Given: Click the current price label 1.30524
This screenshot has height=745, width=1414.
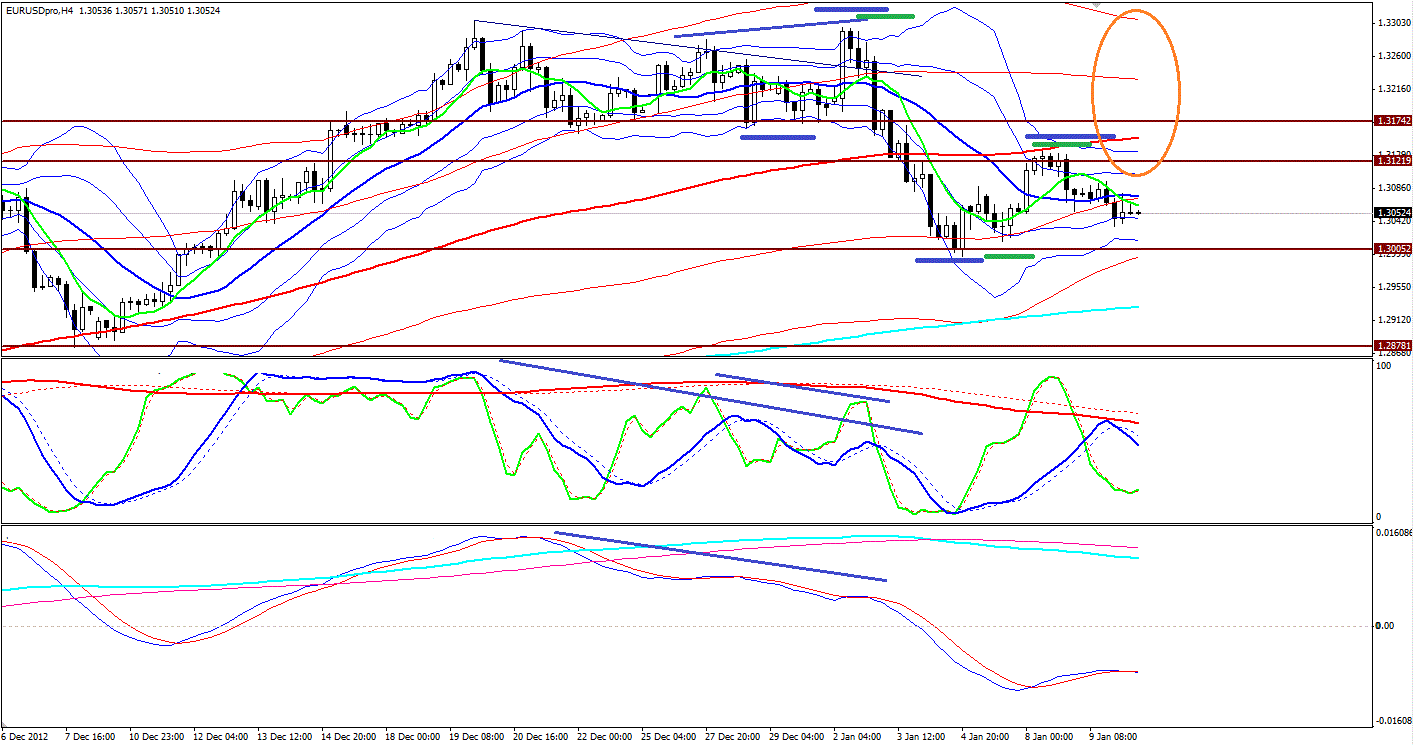Looking at the screenshot, I should tap(1393, 213).
